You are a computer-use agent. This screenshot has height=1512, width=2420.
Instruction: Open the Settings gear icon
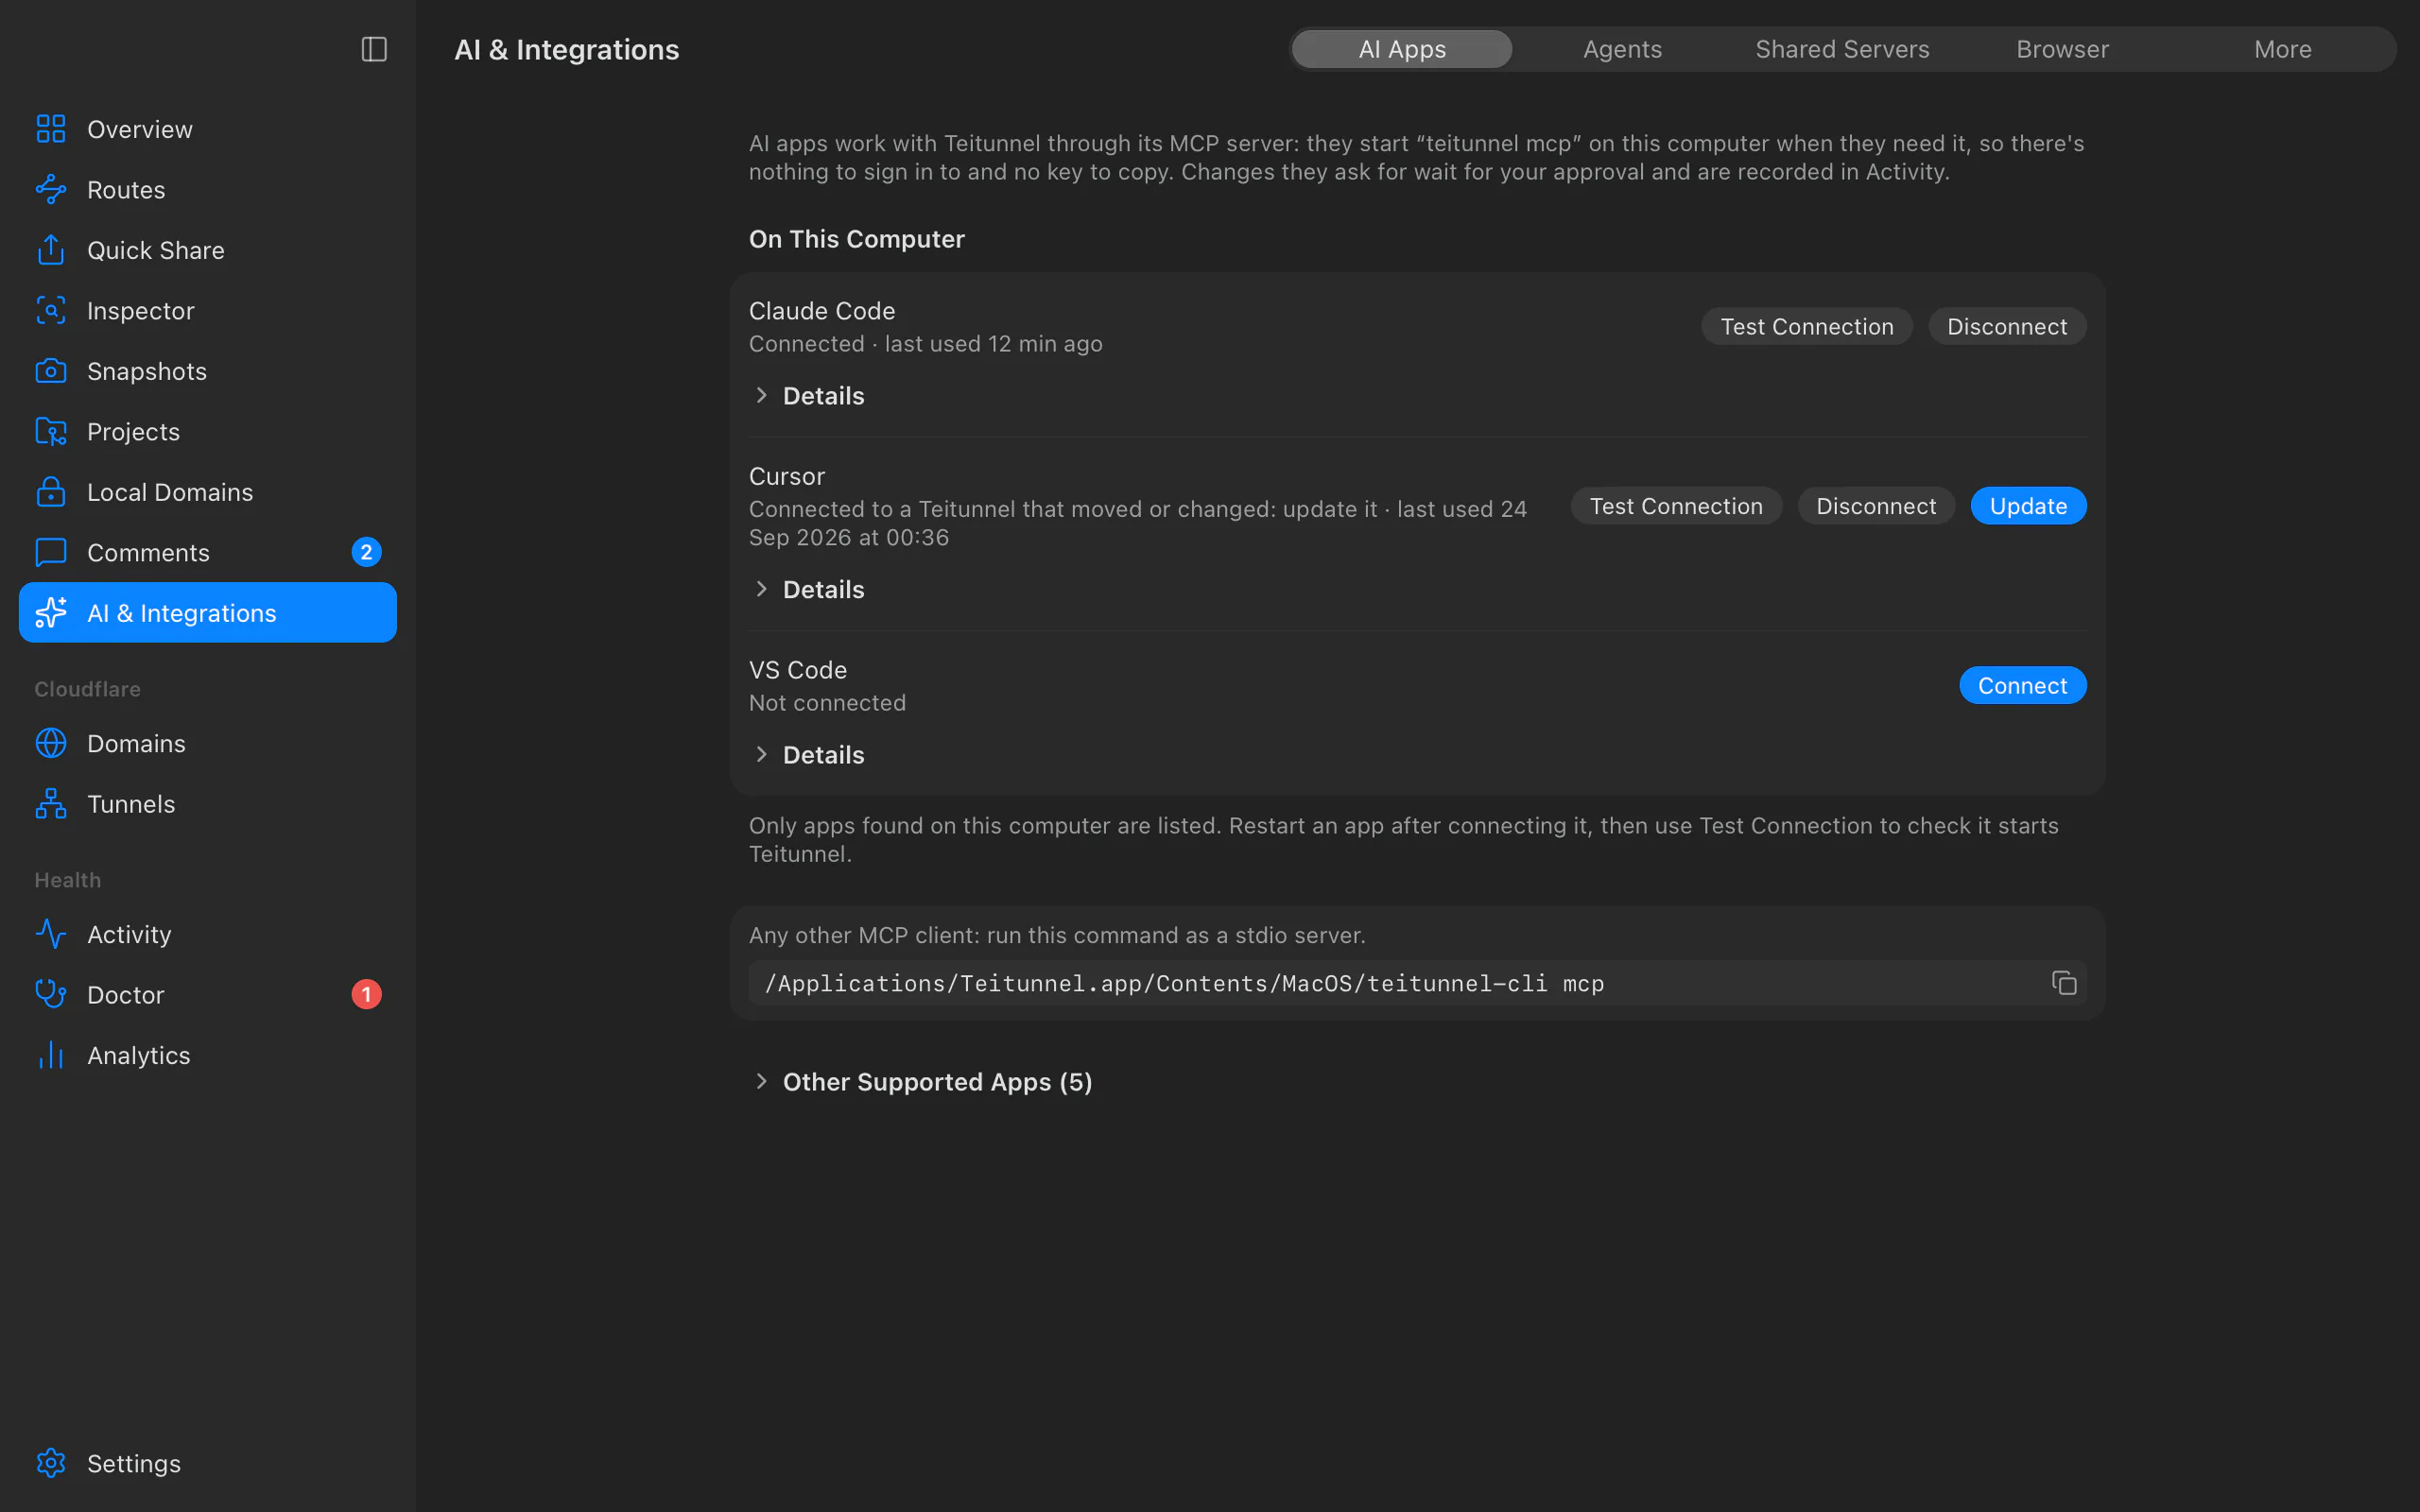51,1463
